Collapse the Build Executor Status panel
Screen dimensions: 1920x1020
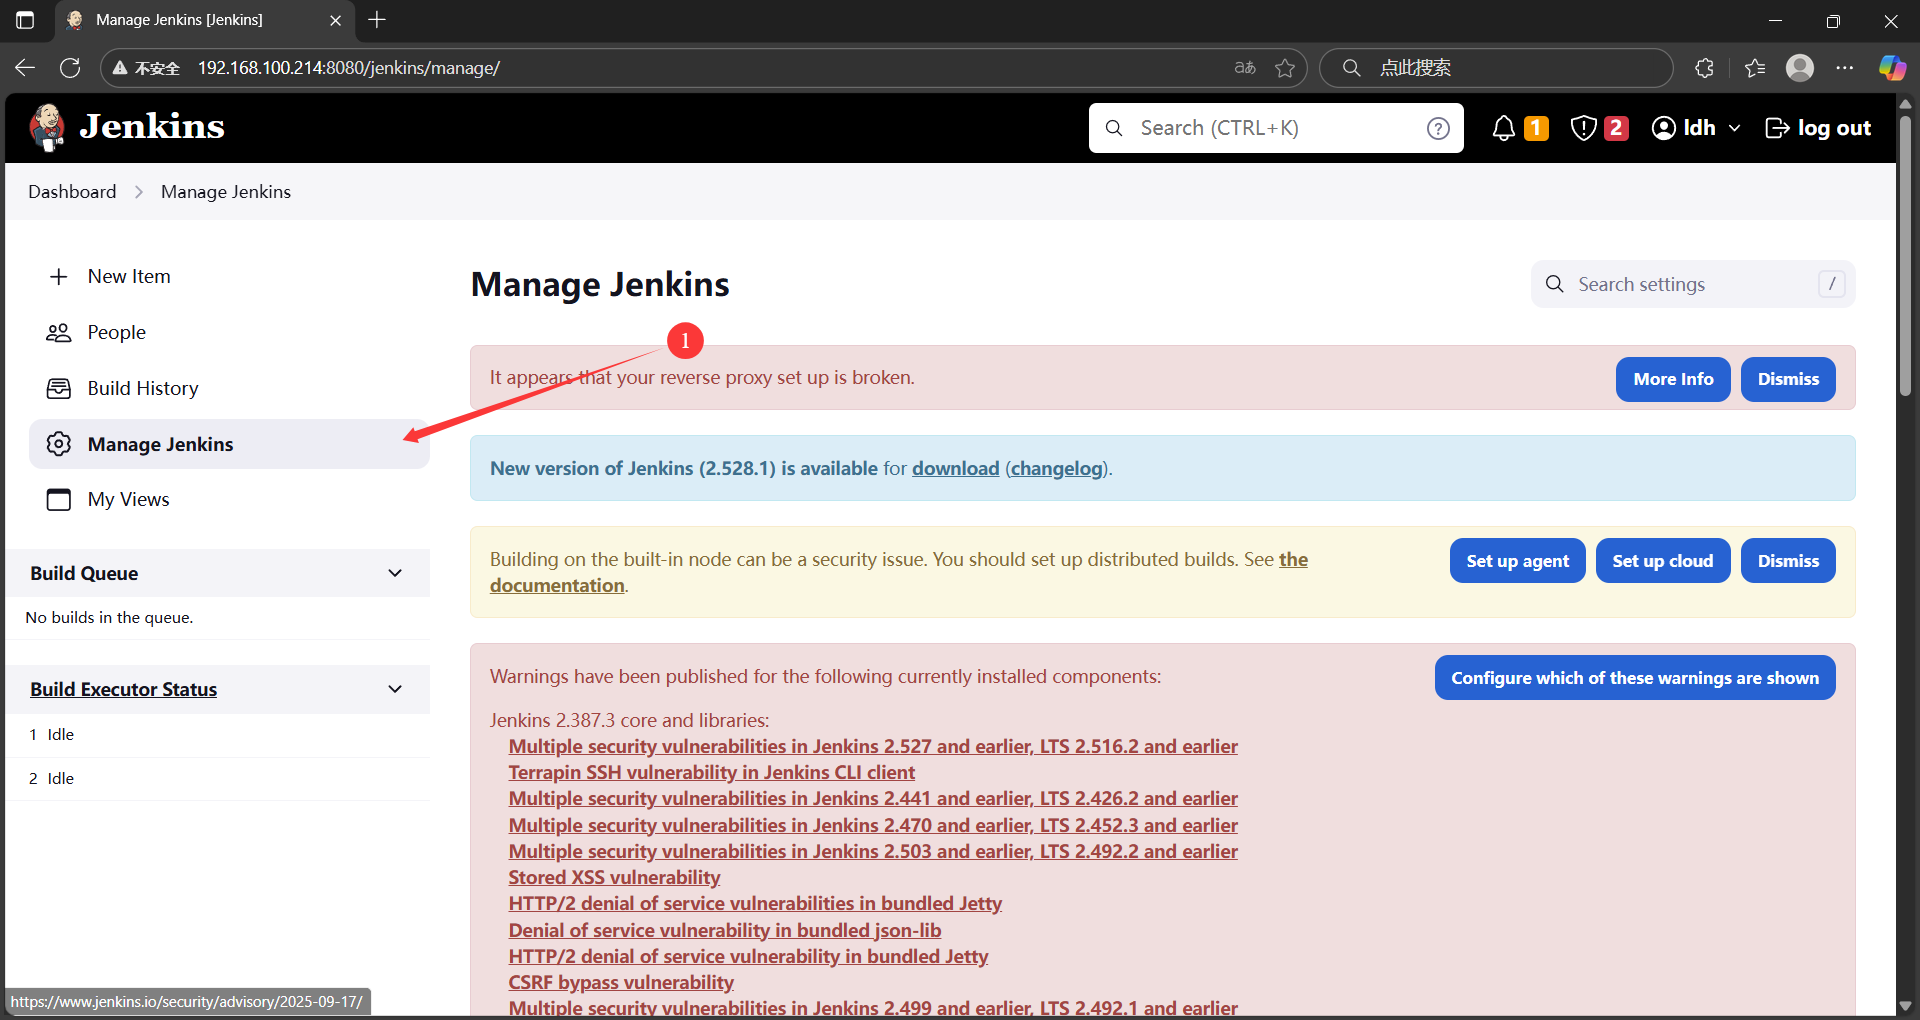[x=395, y=689]
